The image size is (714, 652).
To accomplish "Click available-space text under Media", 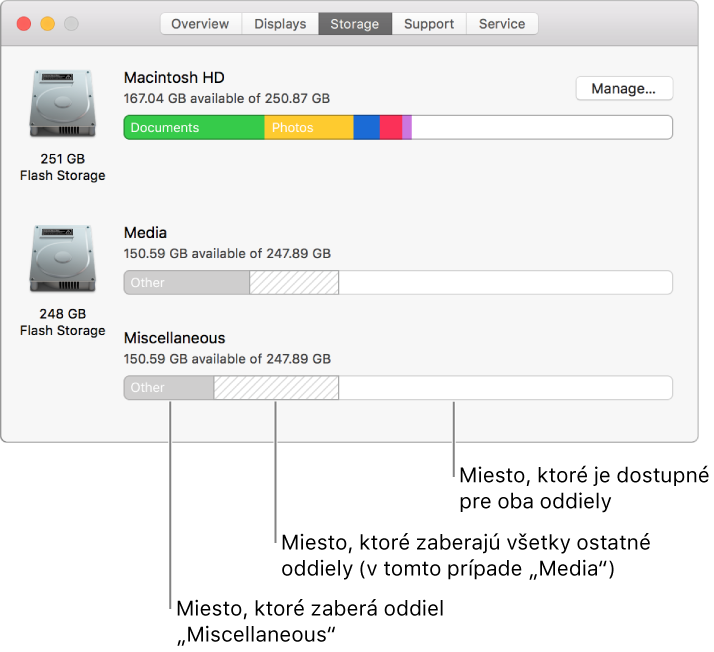I will click(227, 254).
